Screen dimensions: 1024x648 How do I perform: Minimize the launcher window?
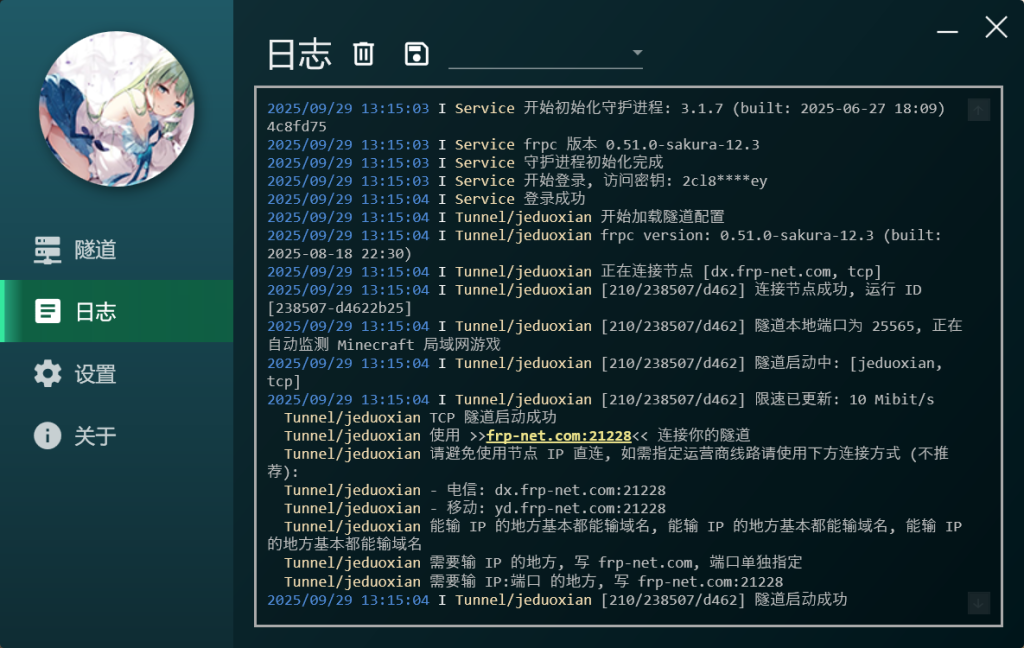click(x=948, y=30)
